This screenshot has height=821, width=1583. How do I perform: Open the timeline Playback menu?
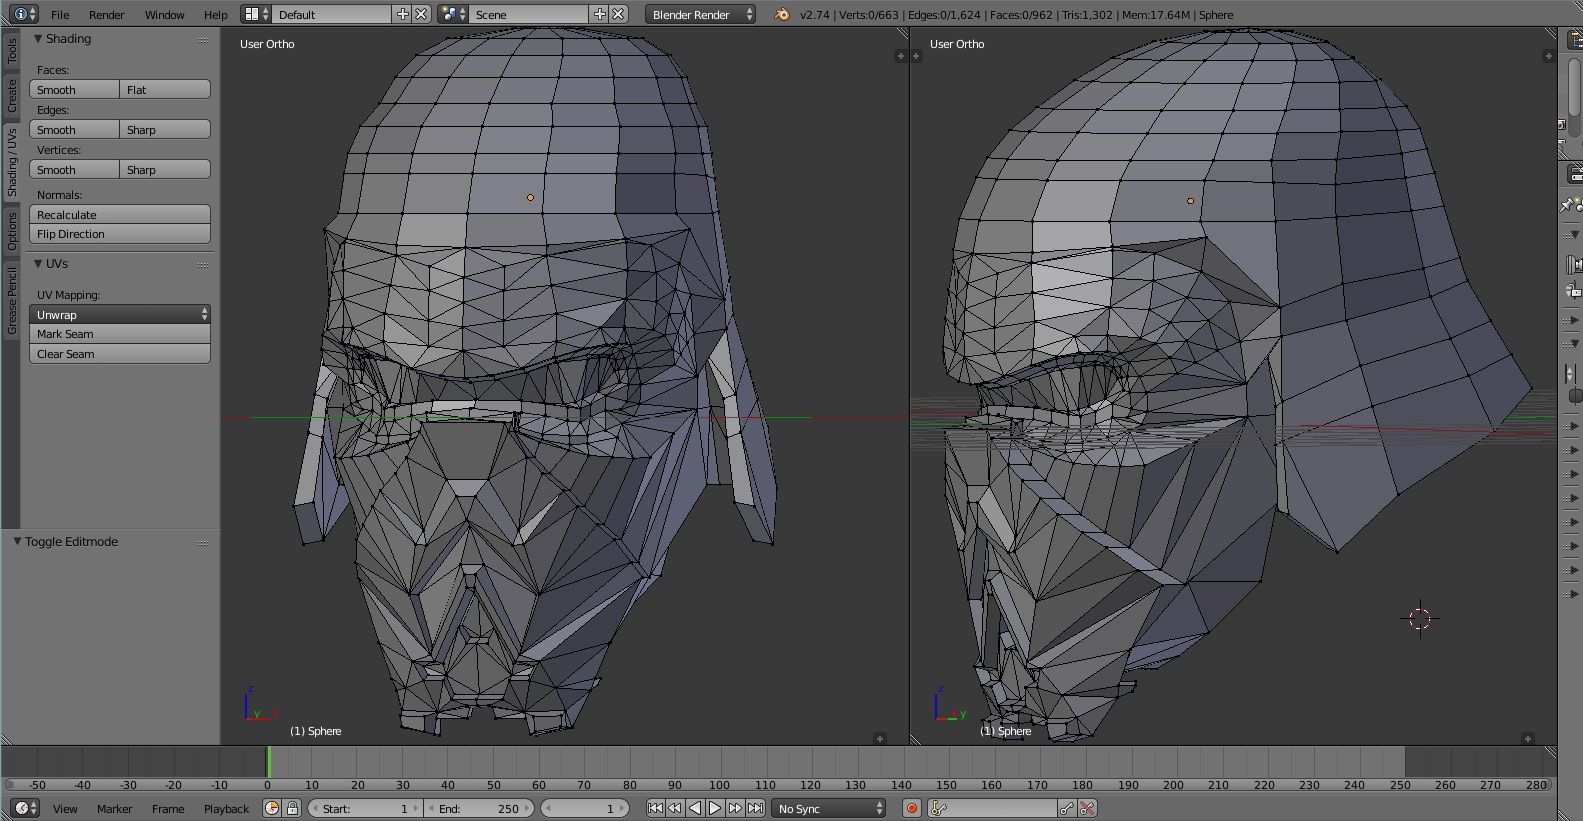click(x=226, y=808)
